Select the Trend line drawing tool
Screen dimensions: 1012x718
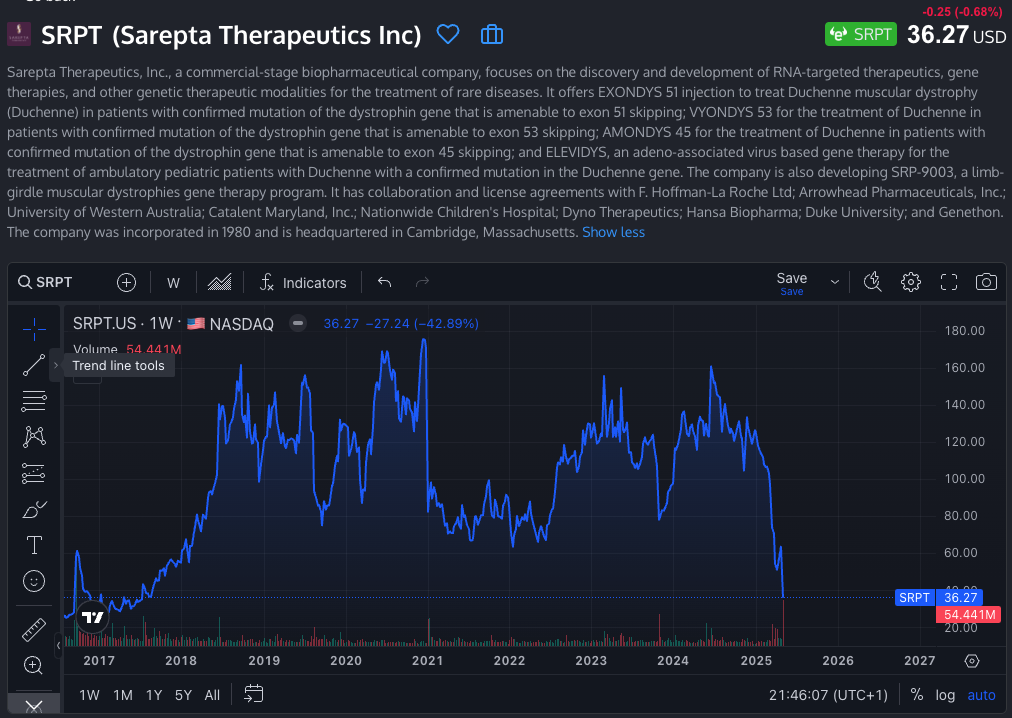click(34, 365)
